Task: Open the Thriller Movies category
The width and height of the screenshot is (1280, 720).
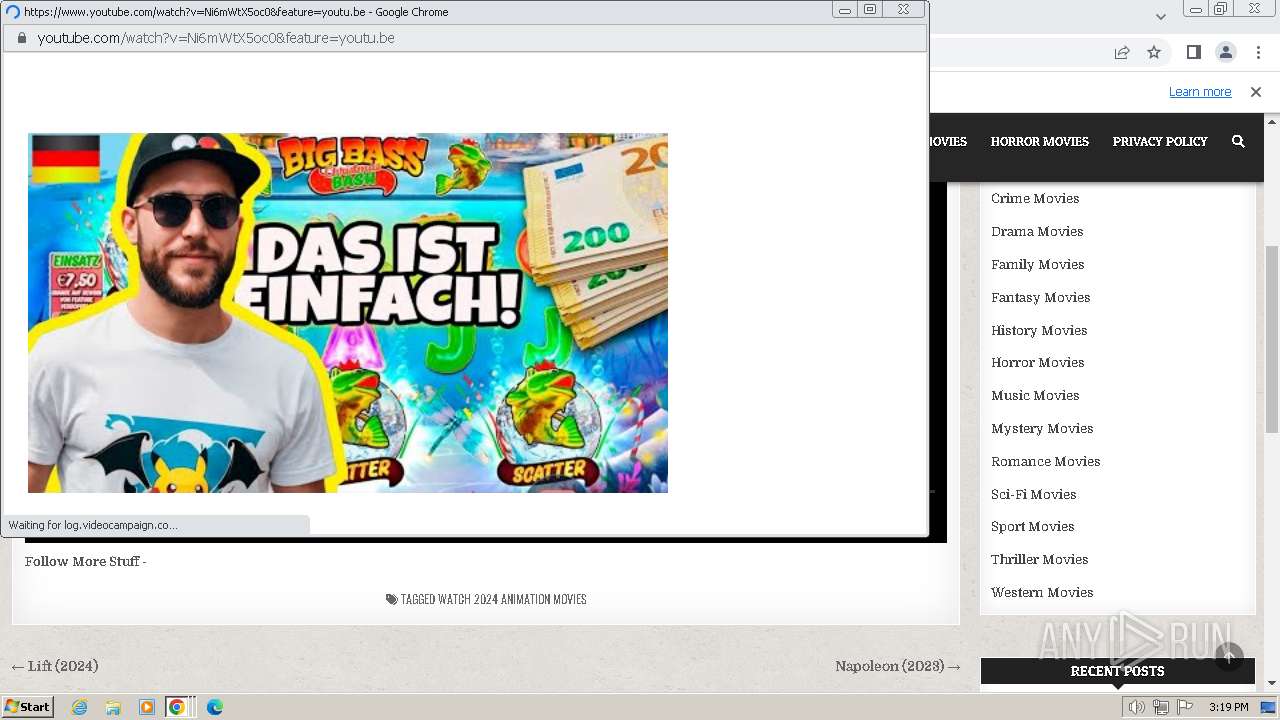Action: 1040,559
